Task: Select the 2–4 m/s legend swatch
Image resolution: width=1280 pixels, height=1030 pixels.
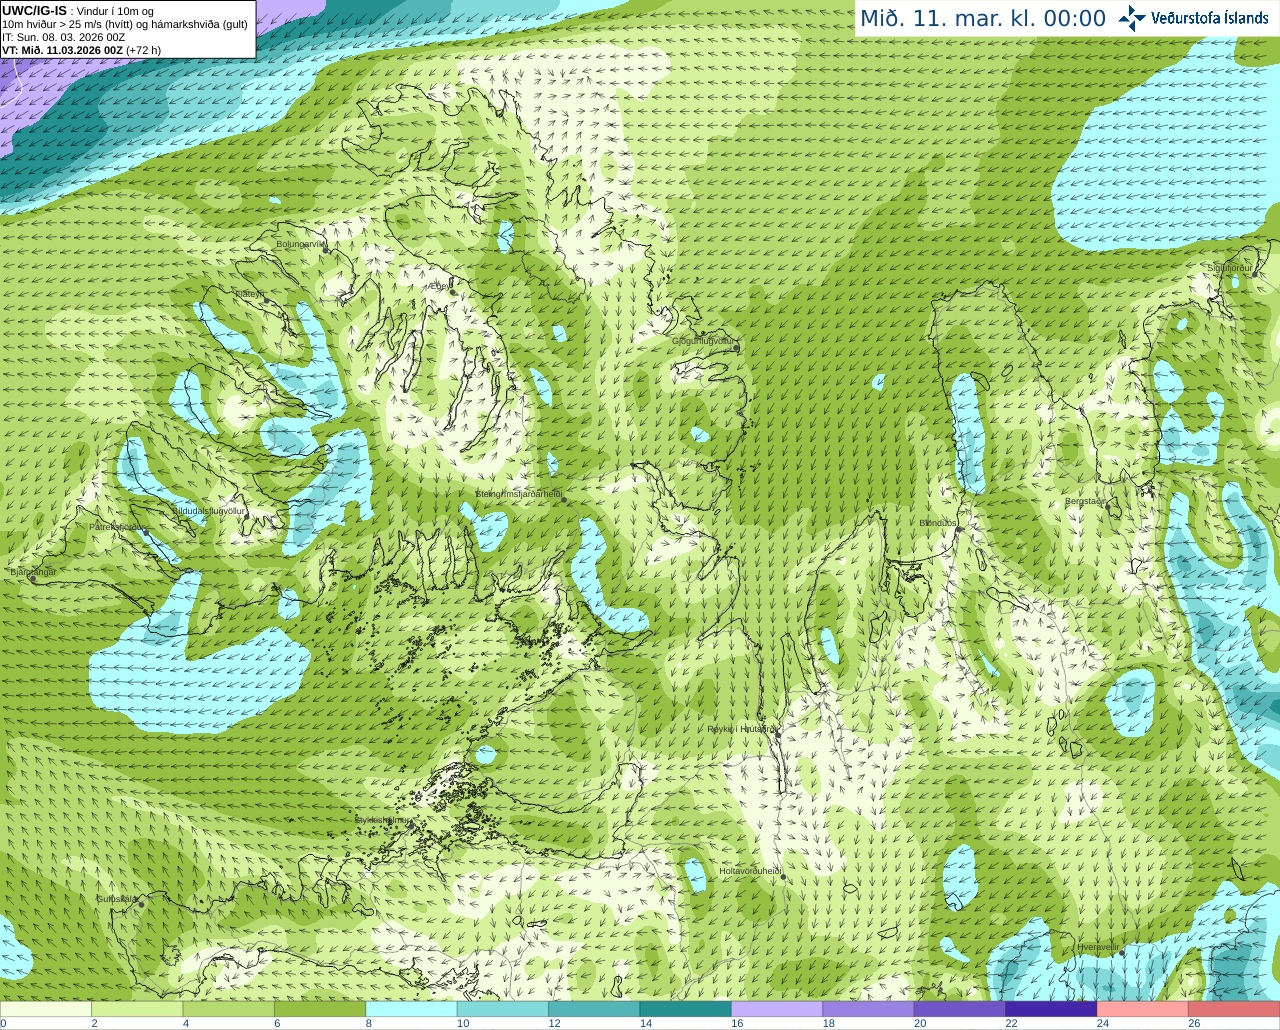Action: coord(137,1009)
